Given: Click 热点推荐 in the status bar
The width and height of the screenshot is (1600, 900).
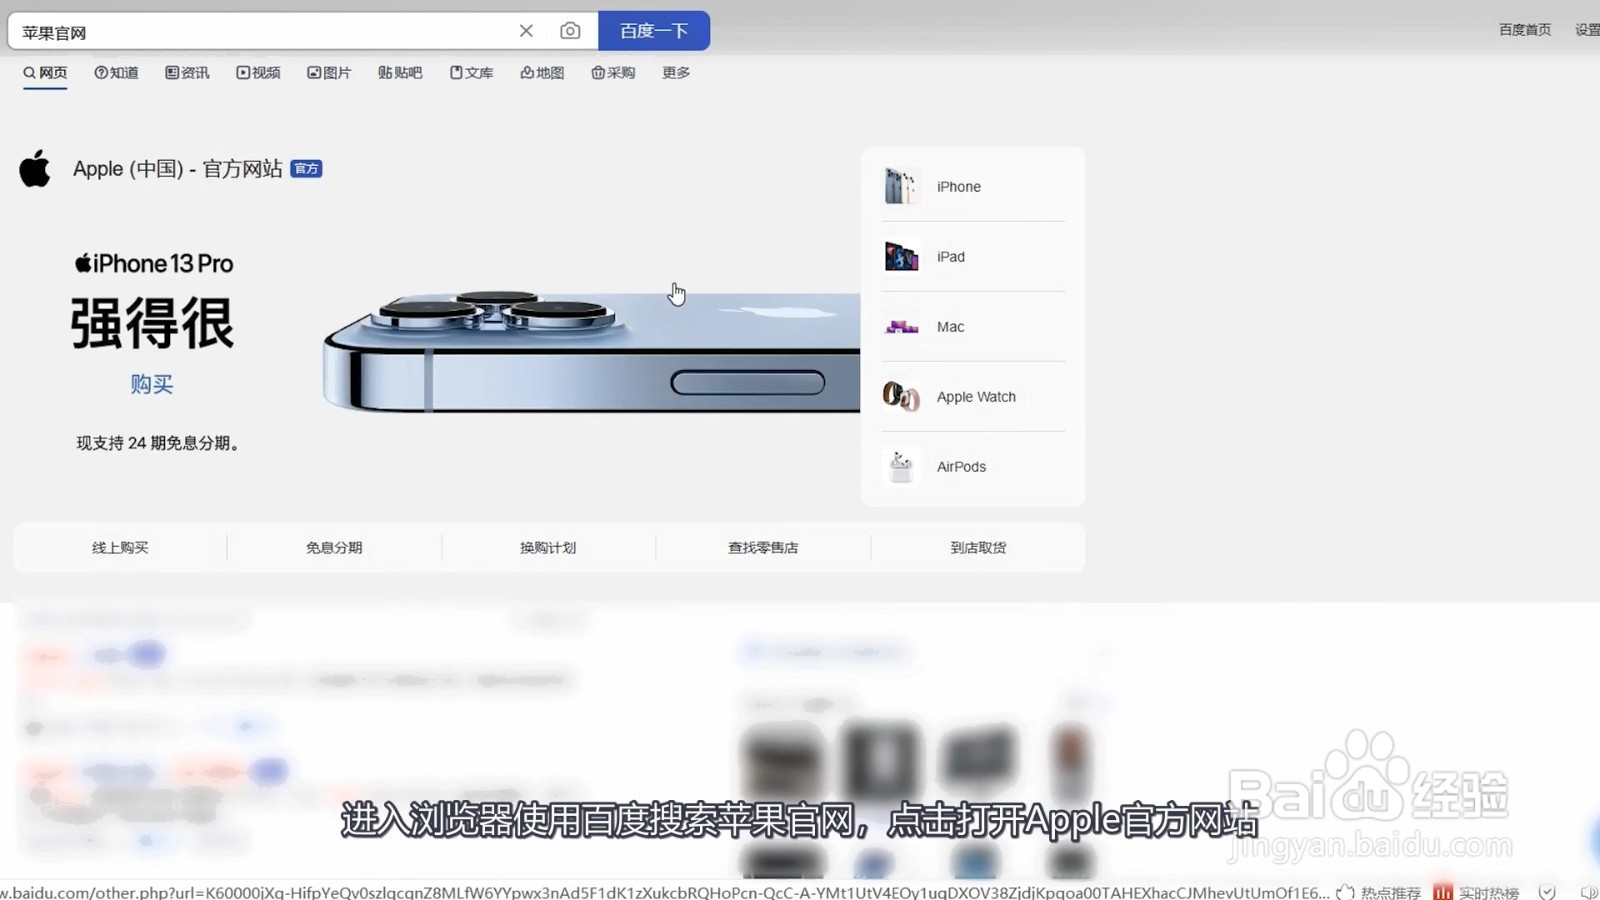Looking at the screenshot, I should tap(1379, 892).
